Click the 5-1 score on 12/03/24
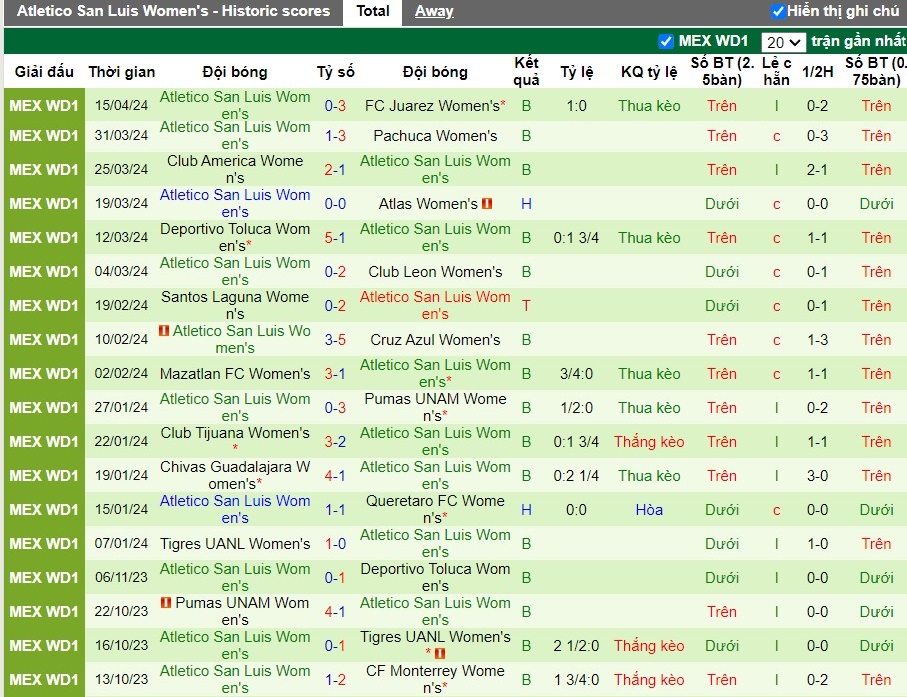Screen dimensions: 907x697 (335, 238)
